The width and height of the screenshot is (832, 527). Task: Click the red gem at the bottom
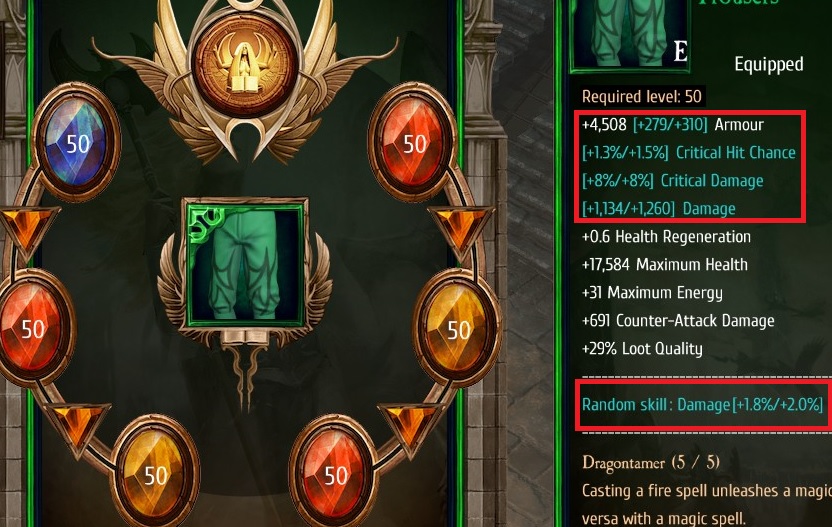[334, 474]
